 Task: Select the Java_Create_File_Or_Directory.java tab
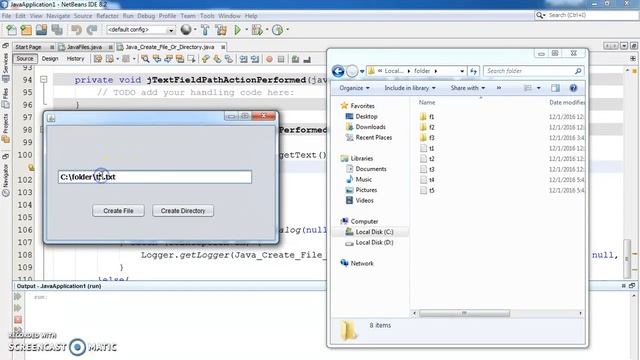(170, 47)
